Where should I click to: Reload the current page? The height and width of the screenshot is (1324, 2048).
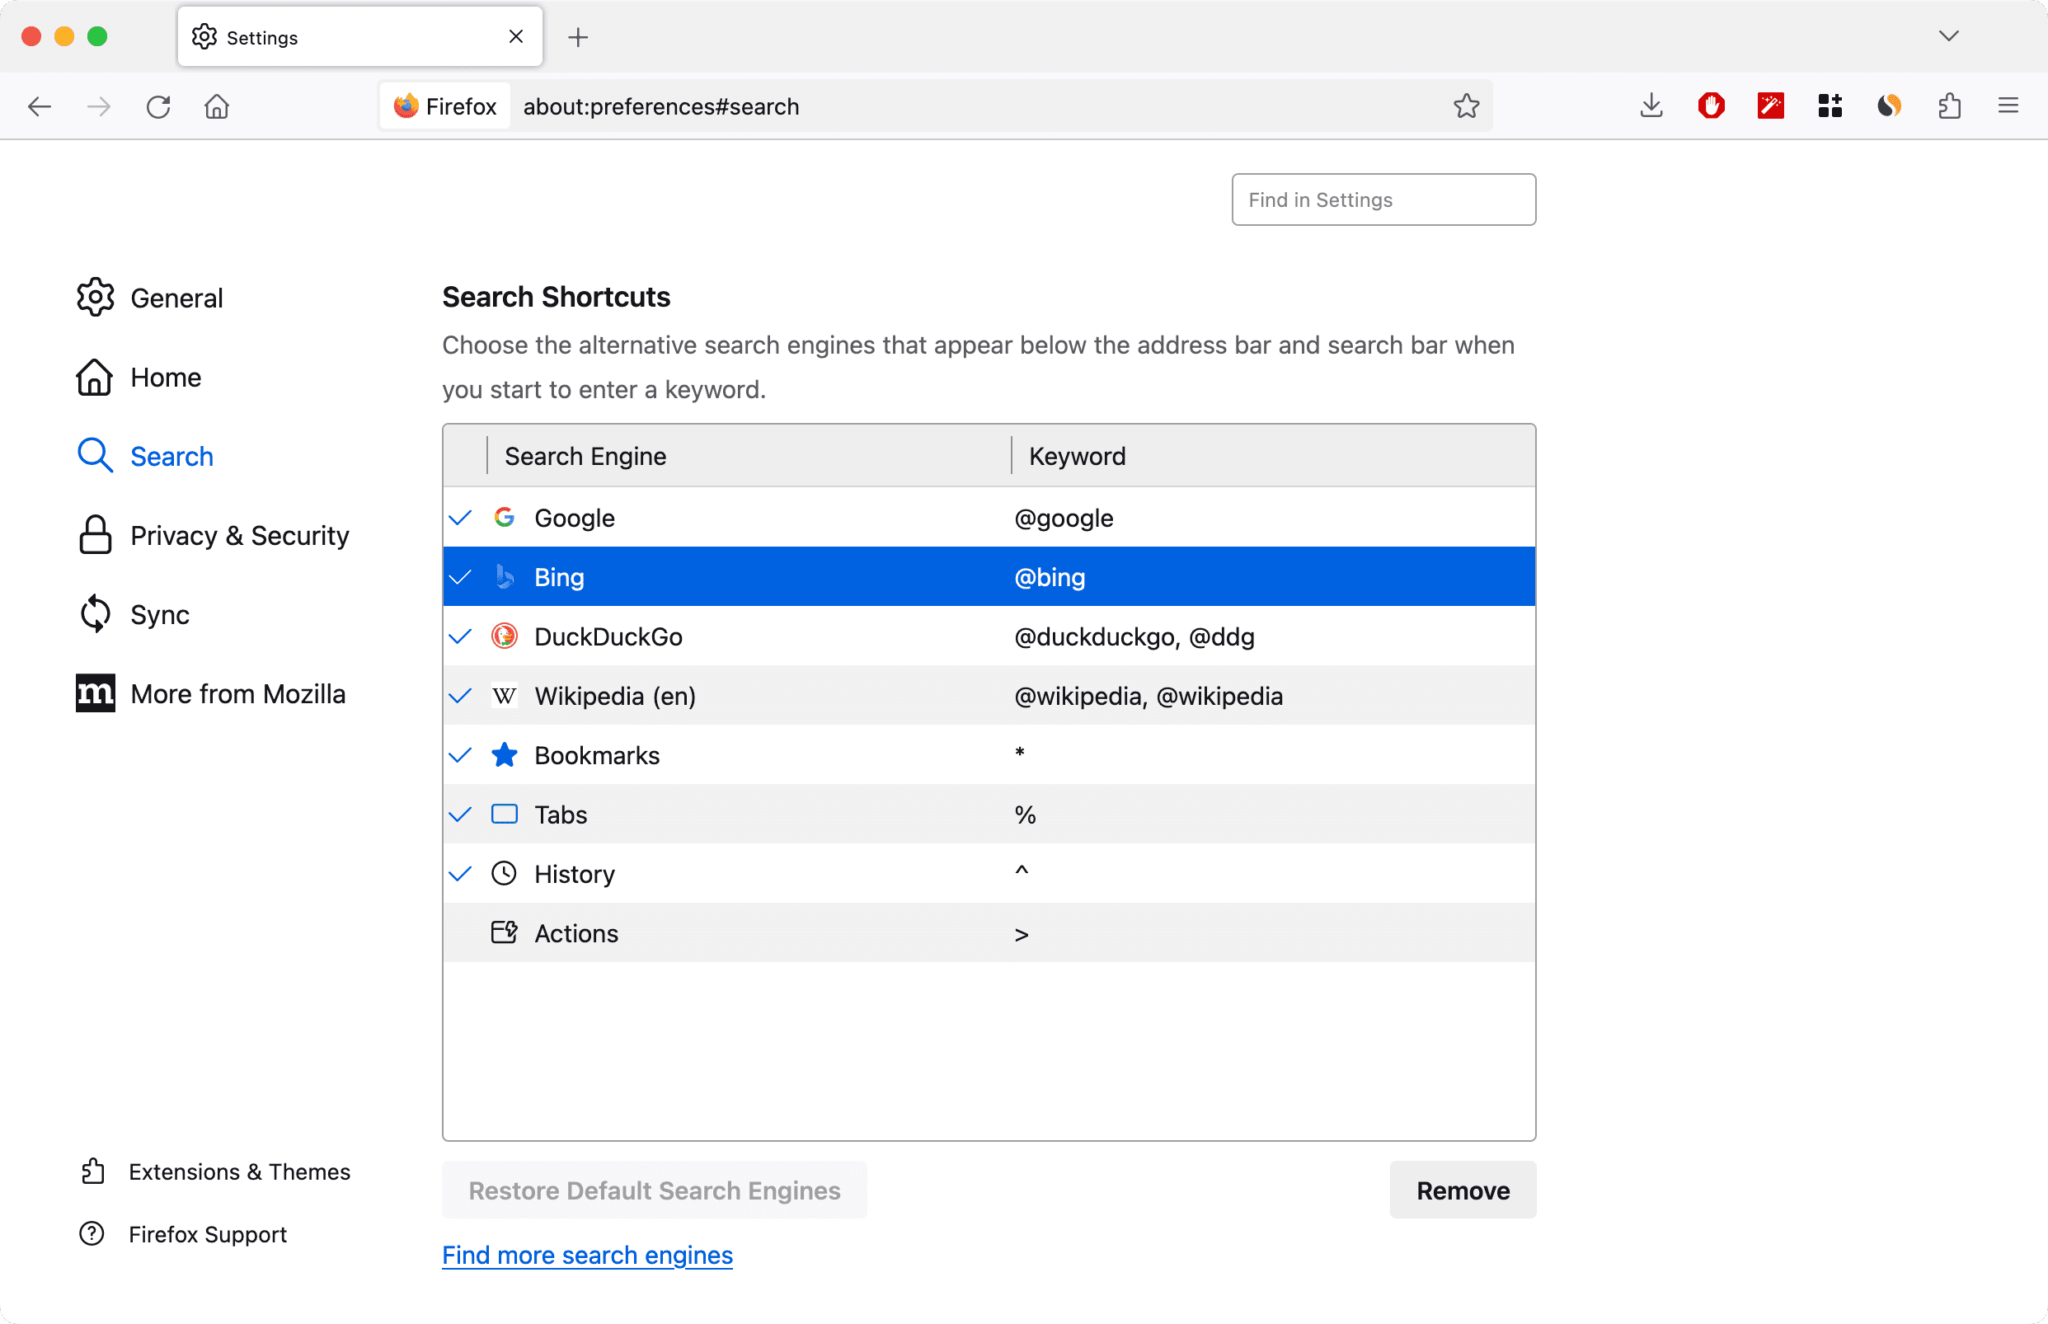158,106
